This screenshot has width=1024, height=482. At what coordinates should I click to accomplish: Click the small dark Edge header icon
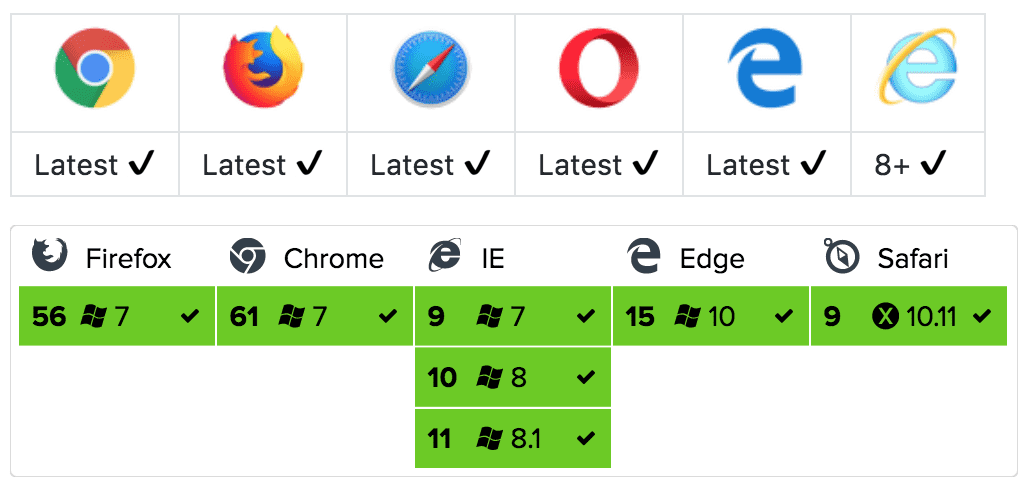tap(644, 256)
